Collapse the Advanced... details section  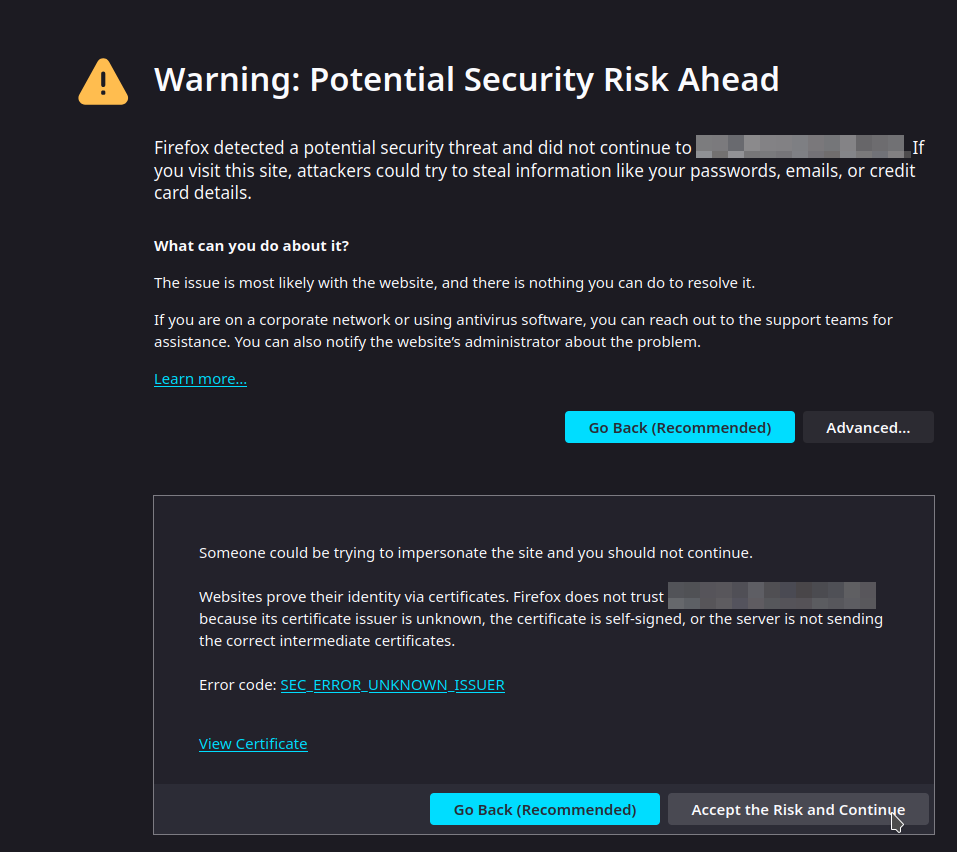(867, 427)
